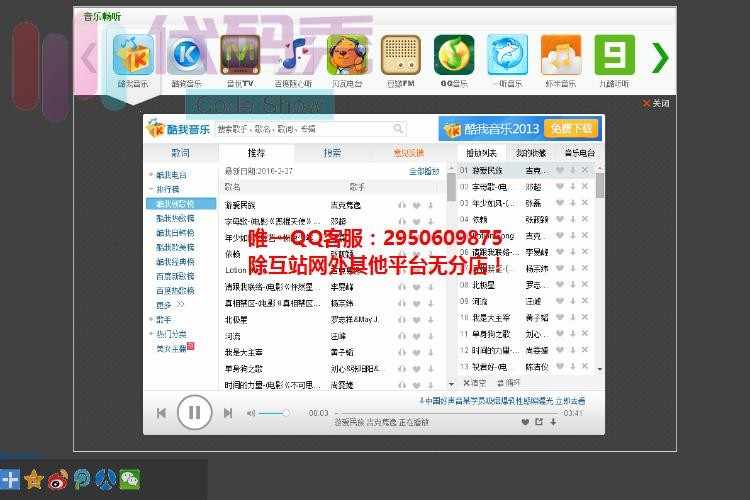
Task: Open the green 9 Jiuku app icon
Action: click(x=615, y=55)
